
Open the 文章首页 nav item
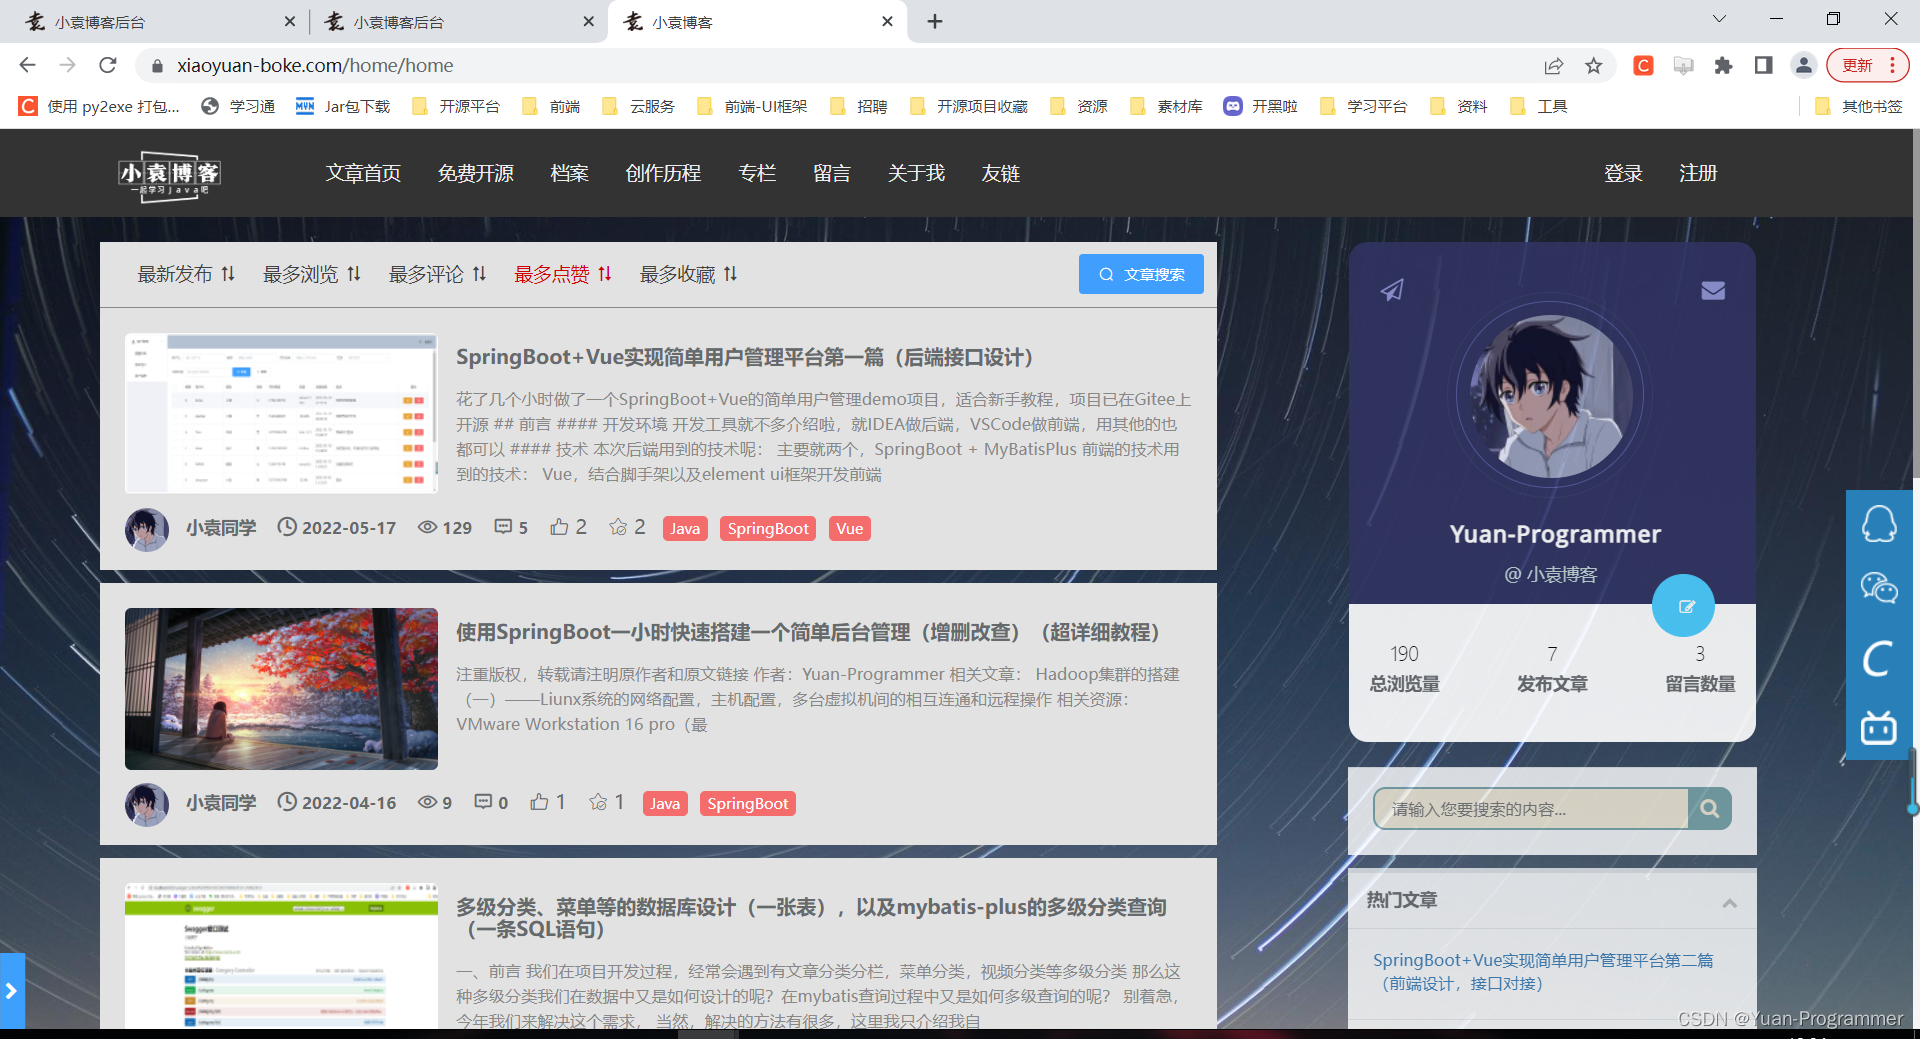(363, 173)
